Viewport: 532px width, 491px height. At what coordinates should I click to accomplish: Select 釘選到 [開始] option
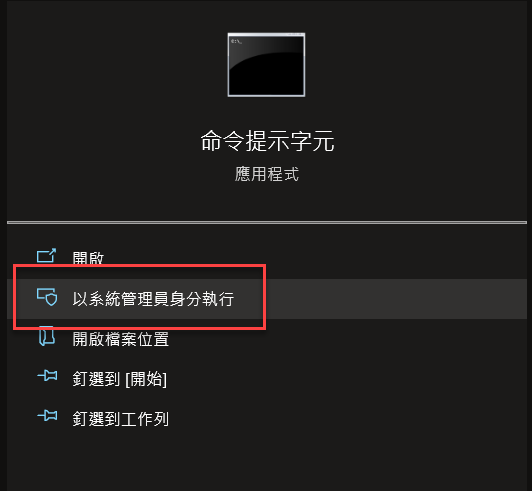119,379
